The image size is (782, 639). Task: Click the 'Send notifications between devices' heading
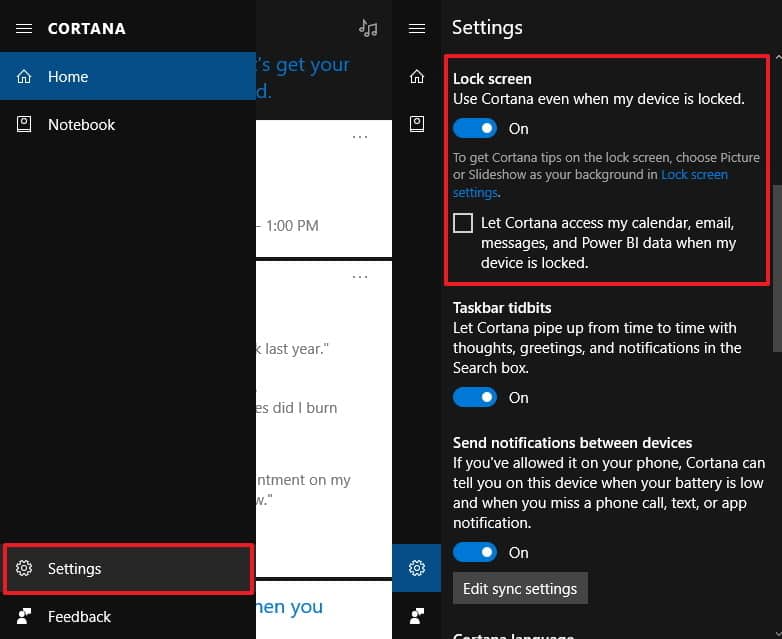point(573,443)
